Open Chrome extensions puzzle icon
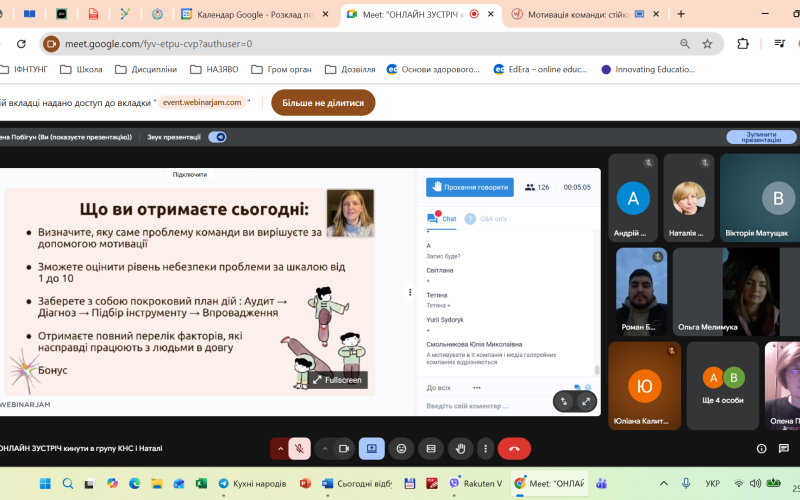800x500 pixels. pyautogui.click(x=743, y=44)
